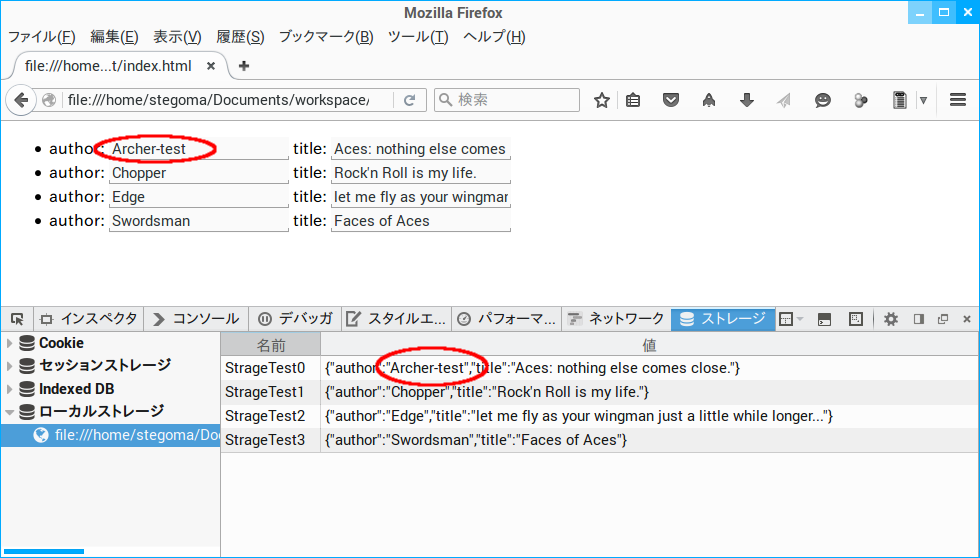Click the storage tree horizontal scrollbar
The height and width of the screenshot is (558, 980).
pos(44,551)
